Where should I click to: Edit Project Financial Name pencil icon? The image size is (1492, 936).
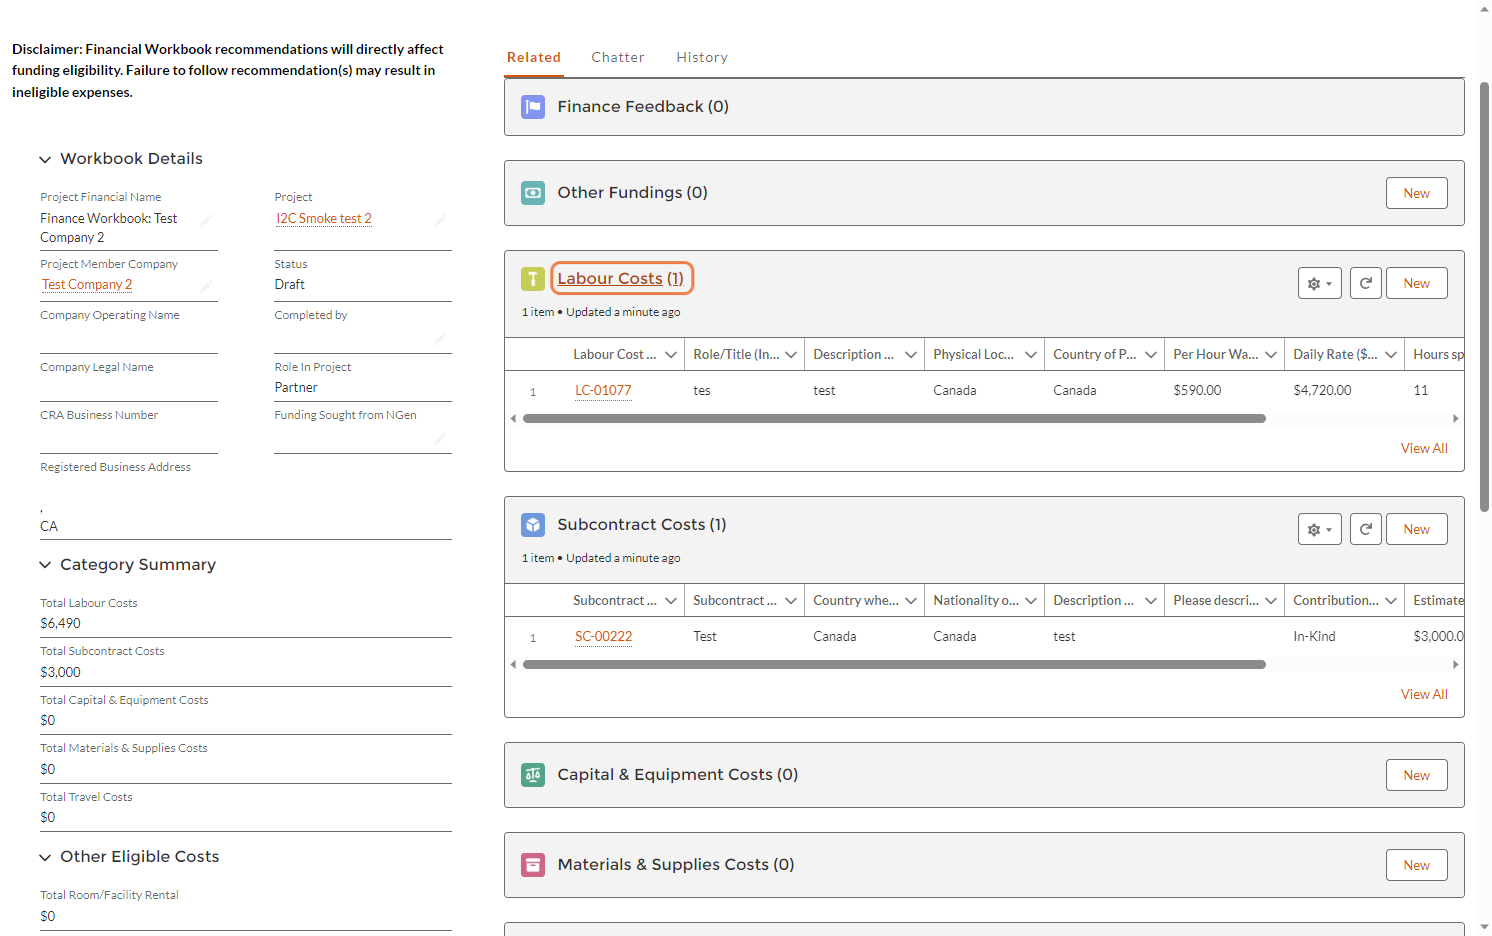(206, 220)
